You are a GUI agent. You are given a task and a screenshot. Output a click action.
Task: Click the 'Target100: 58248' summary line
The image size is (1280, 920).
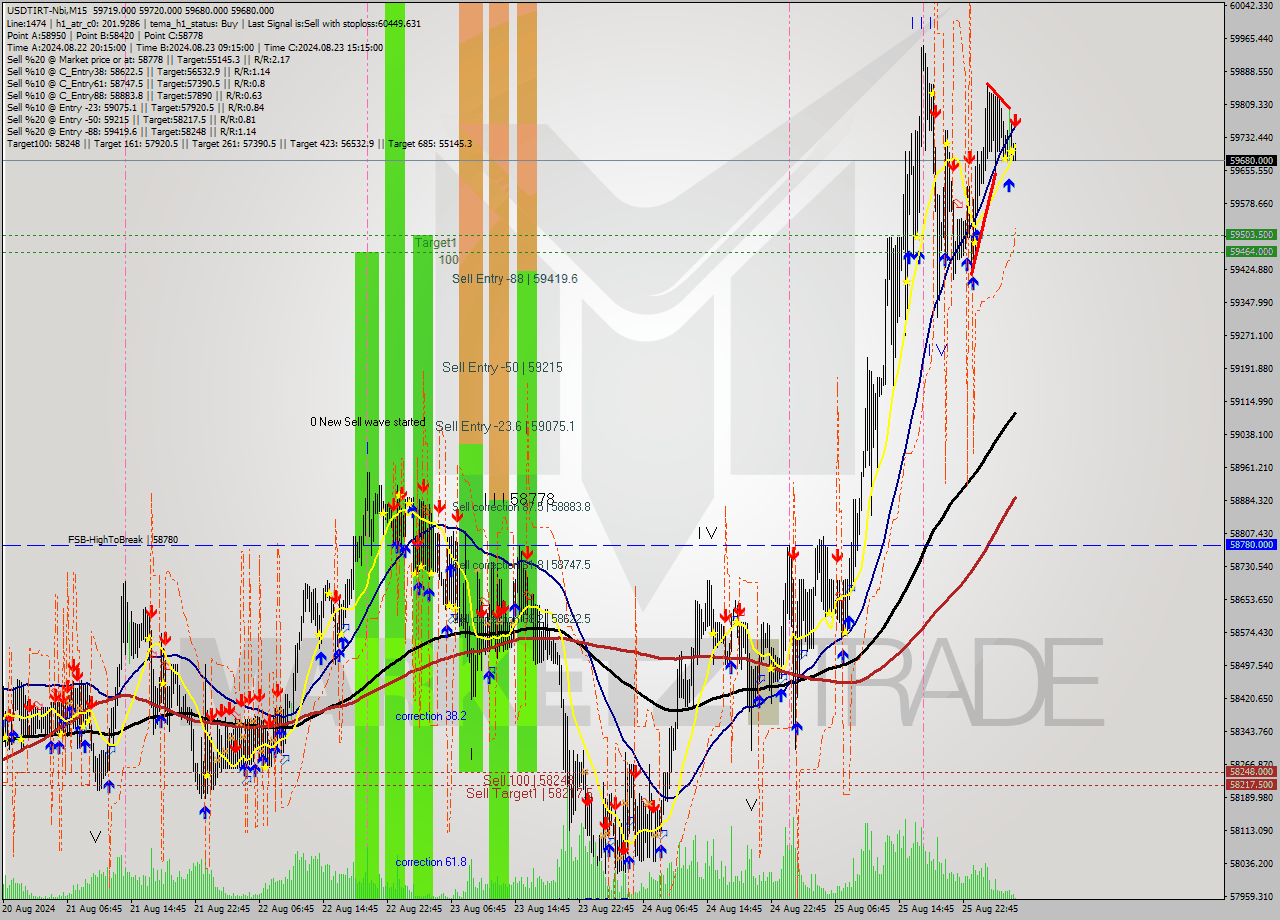pyautogui.click(x=239, y=143)
